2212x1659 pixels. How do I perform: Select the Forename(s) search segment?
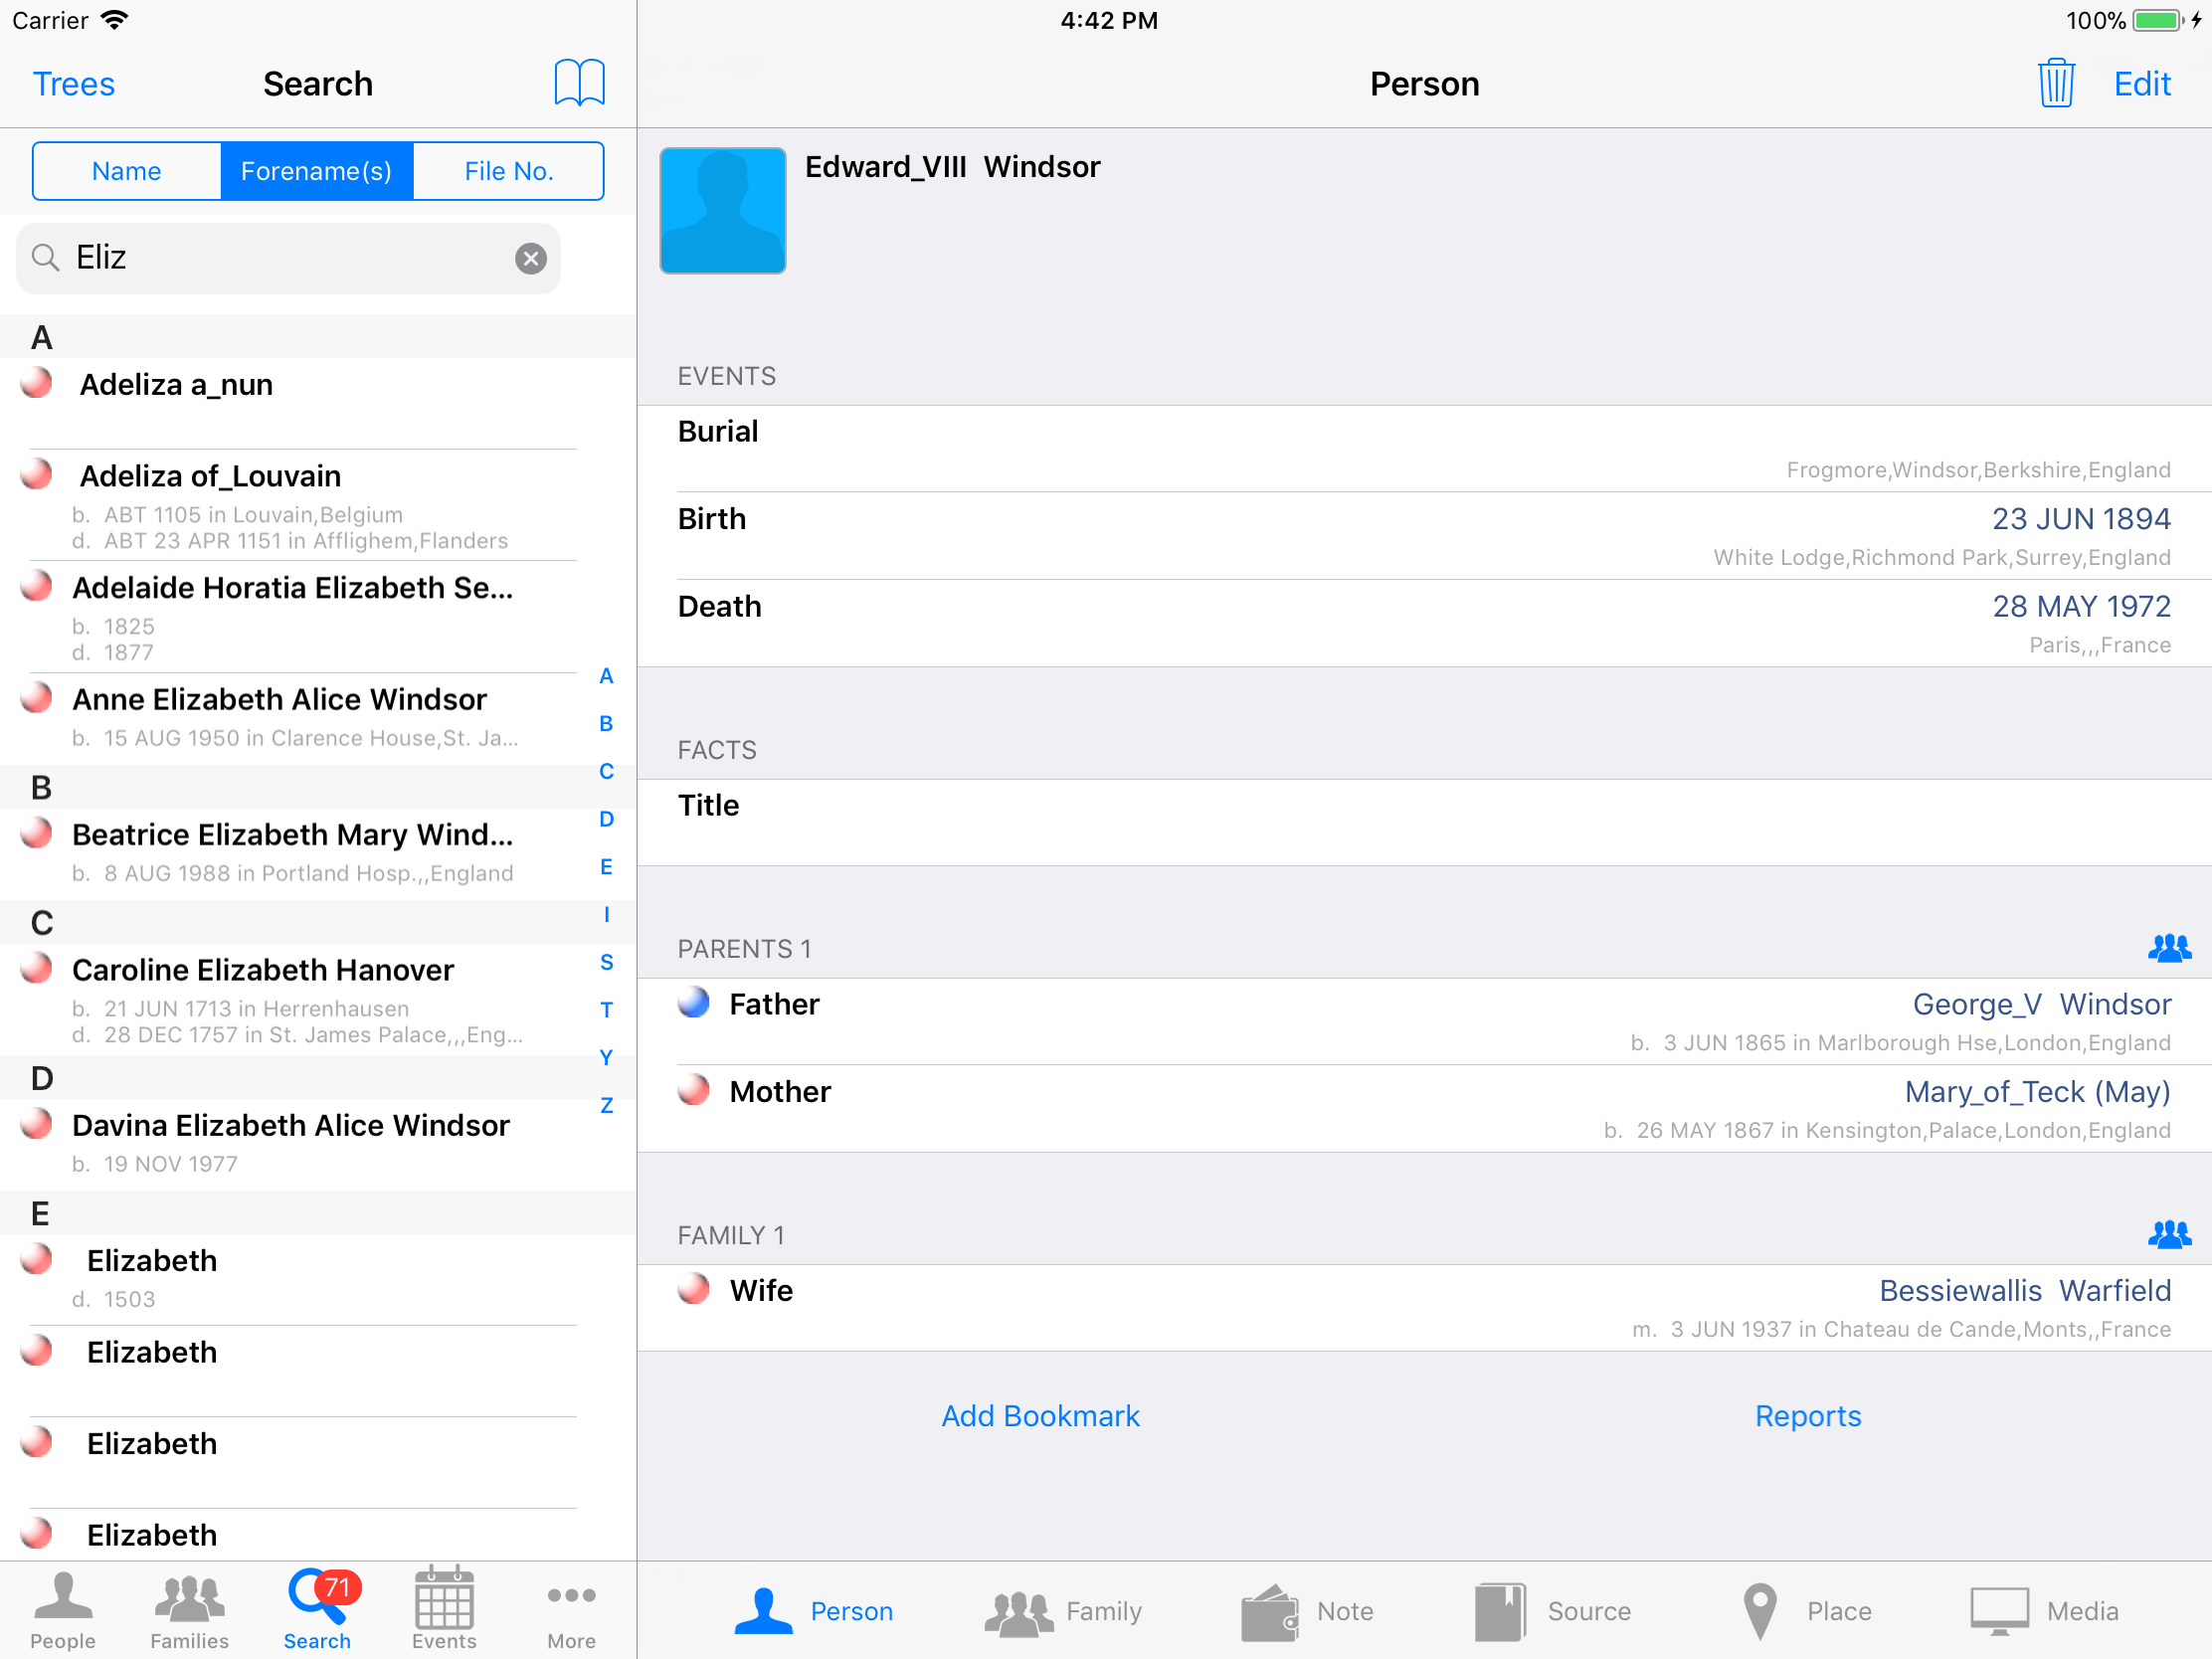317,171
